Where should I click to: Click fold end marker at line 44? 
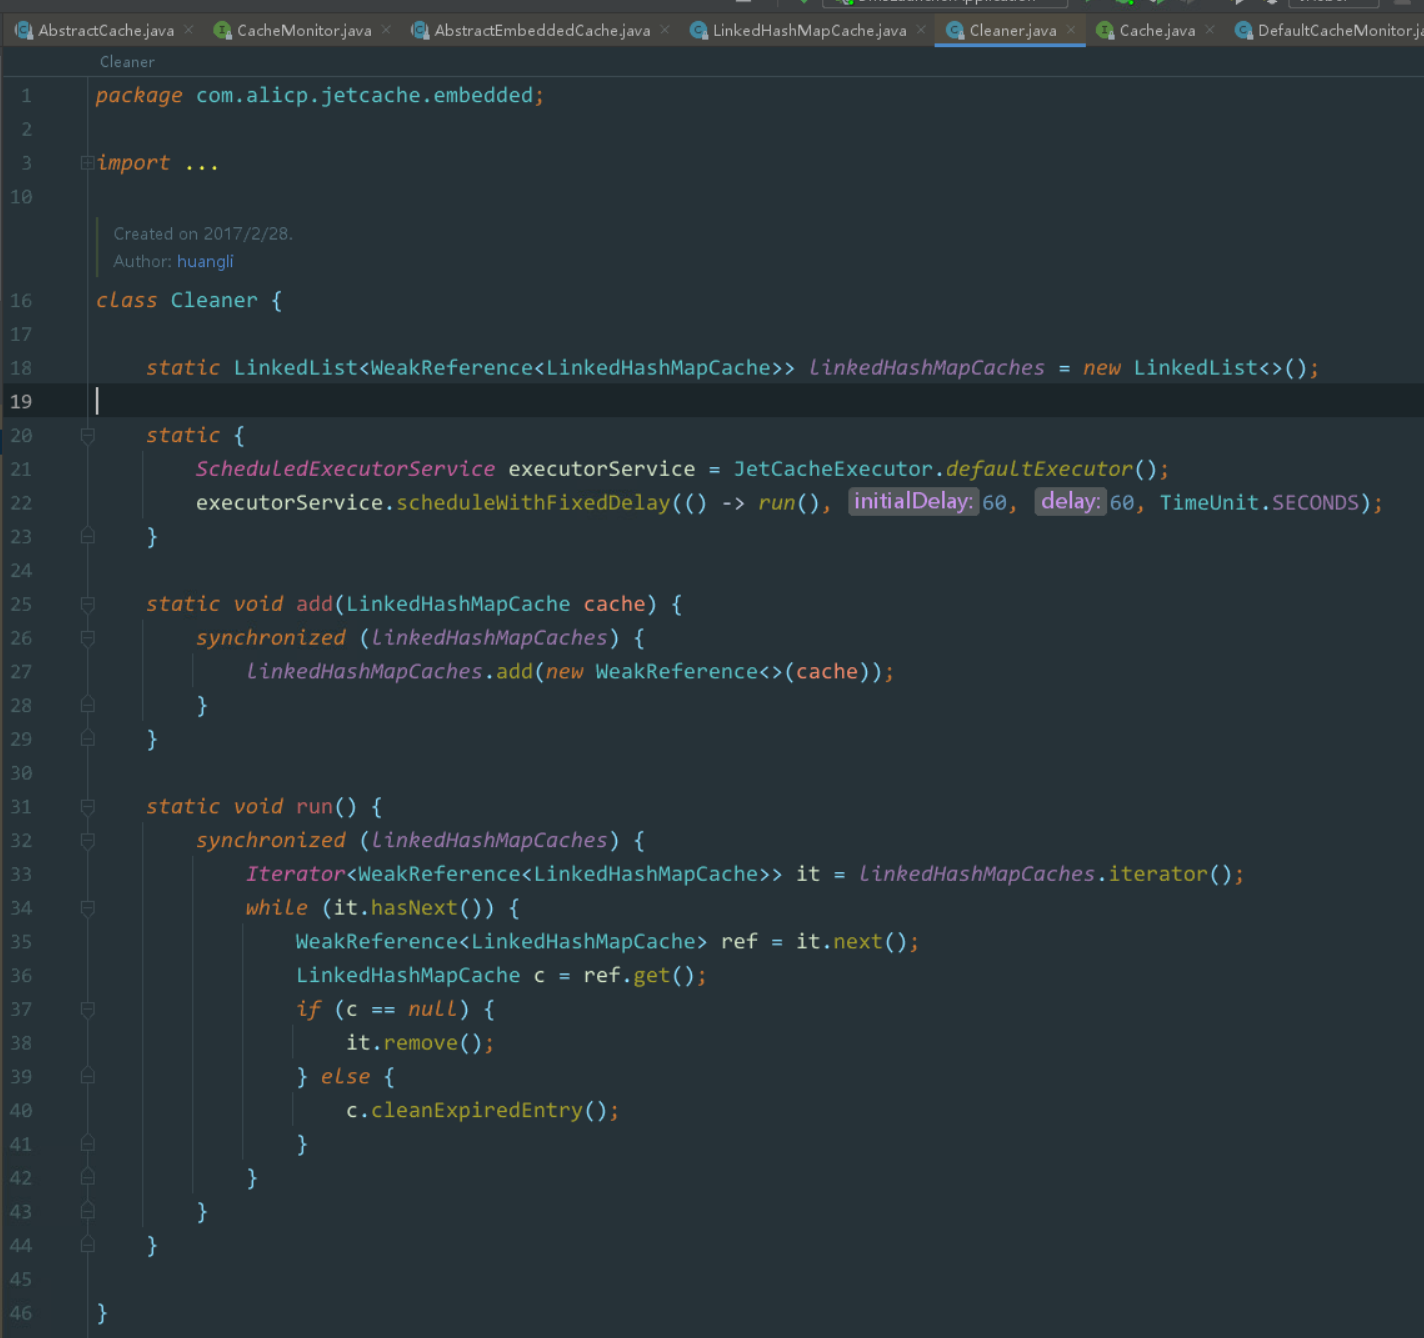(x=87, y=1246)
